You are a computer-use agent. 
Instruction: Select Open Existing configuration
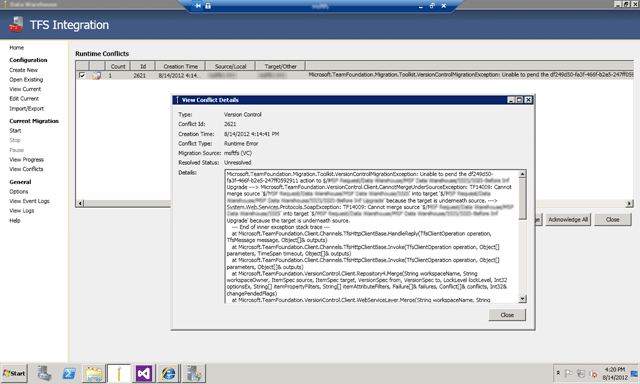click(x=26, y=80)
